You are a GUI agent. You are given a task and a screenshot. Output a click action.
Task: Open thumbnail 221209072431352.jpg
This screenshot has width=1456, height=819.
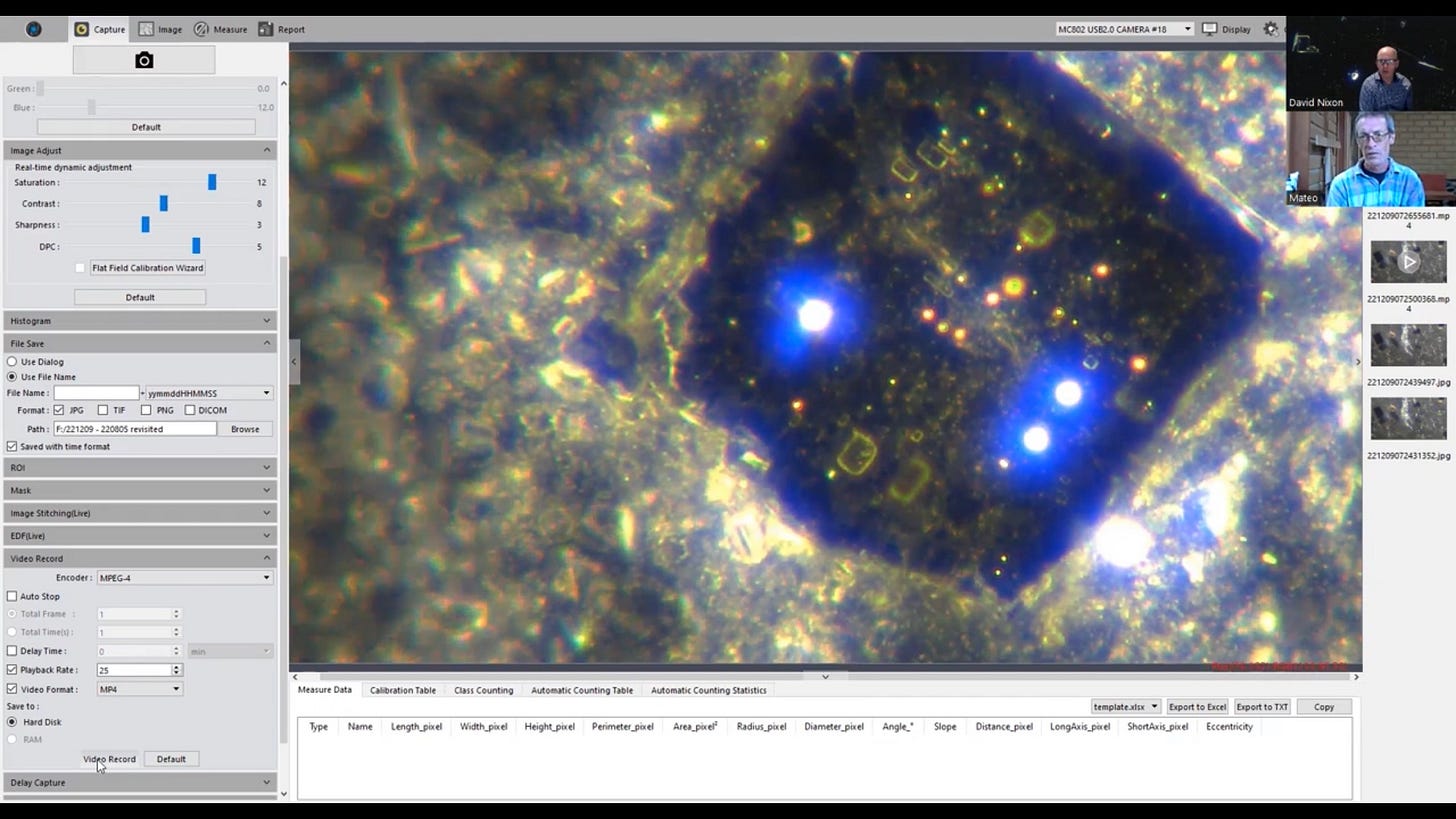pyautogui.click(x=1408, y=418)
